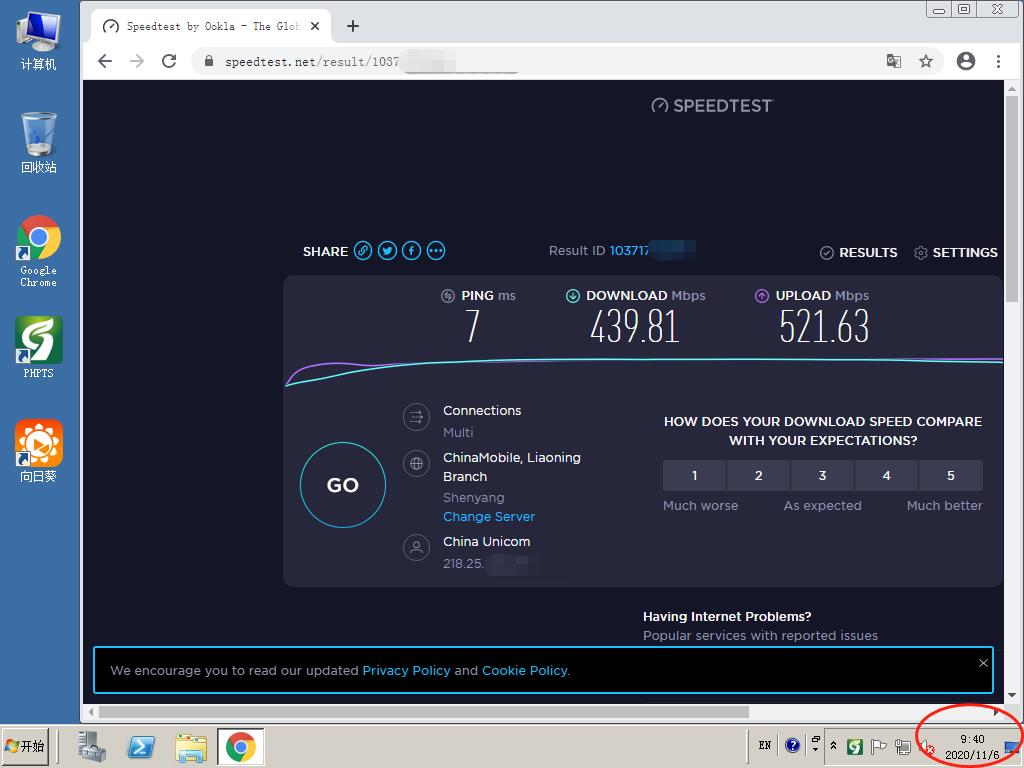The width and height of the screenshot is (1024, 768).
Task: Click the scroll left arrow
Action: (x=91, y=711)
